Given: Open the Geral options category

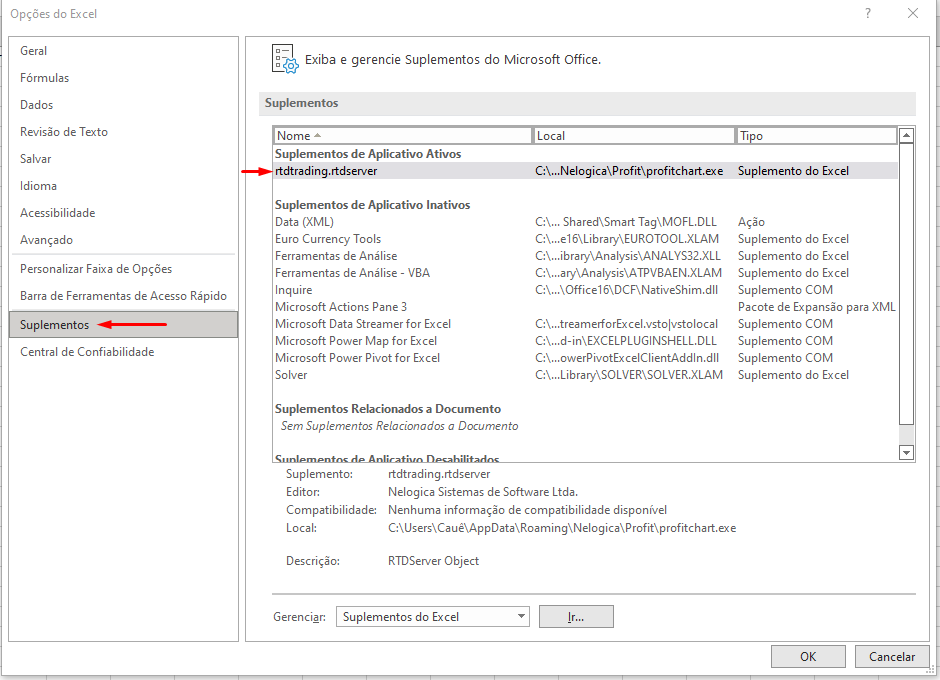Looking at the screenshot, I should point(123,51).
